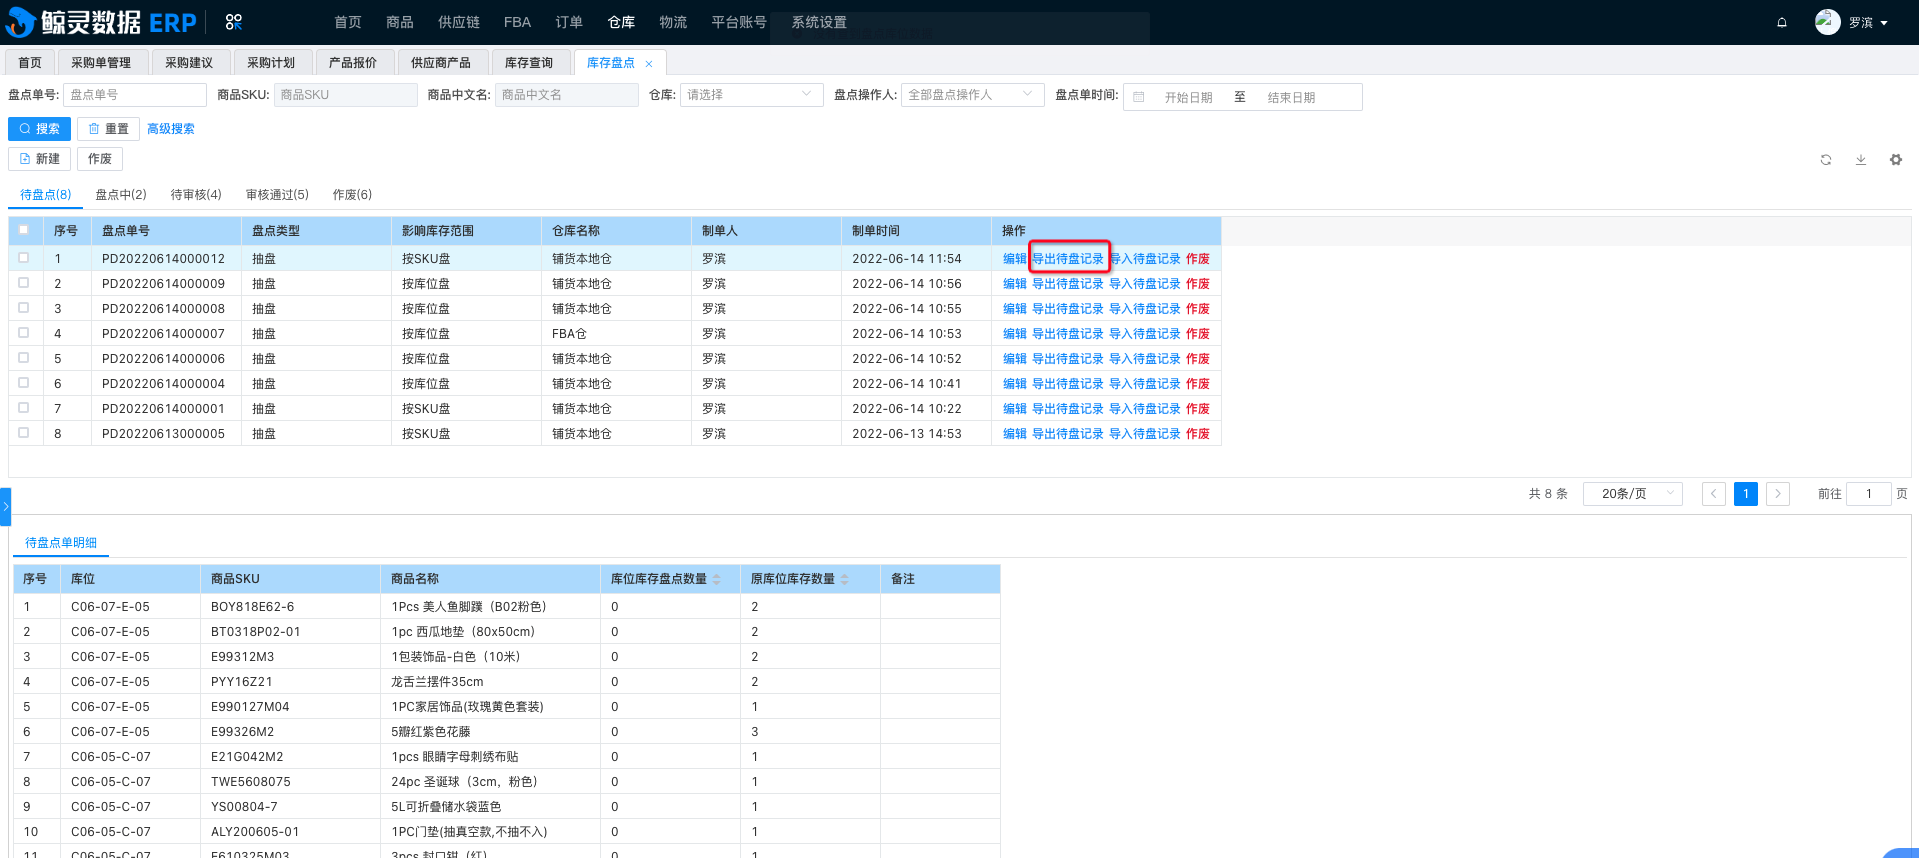Open 高级搜索 link

point(171,129)
